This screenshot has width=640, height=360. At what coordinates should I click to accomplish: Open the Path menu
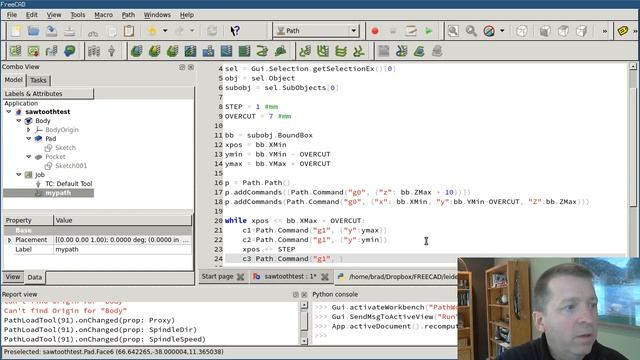(128, 15)
